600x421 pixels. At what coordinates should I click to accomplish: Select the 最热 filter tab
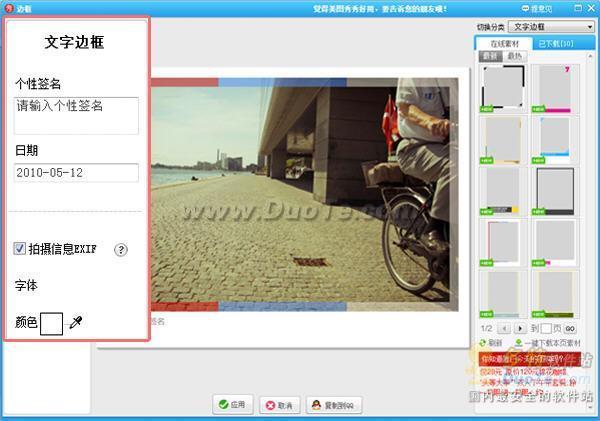click(x=514, y=56)
